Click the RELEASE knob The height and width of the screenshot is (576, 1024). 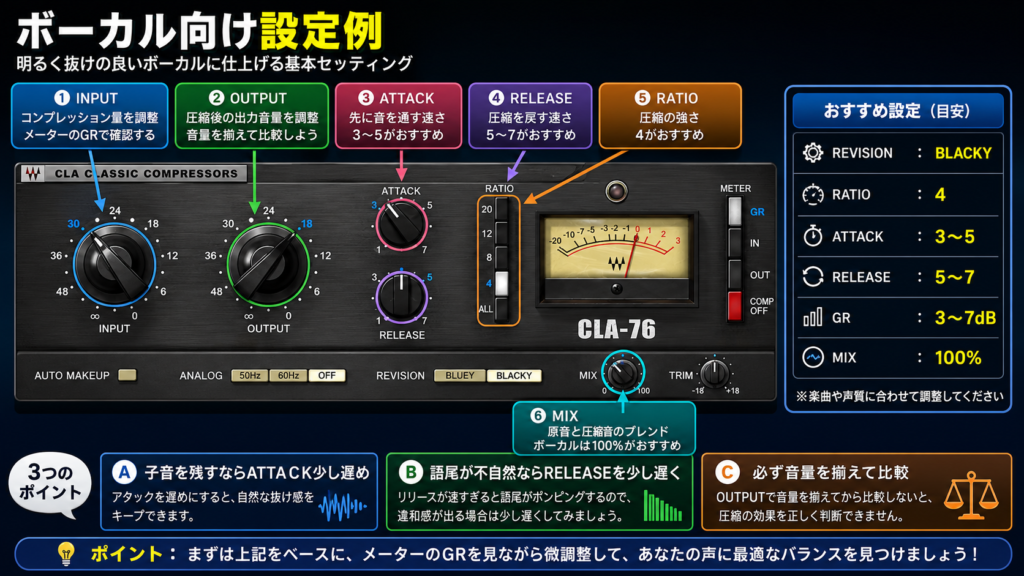point(401,297)
